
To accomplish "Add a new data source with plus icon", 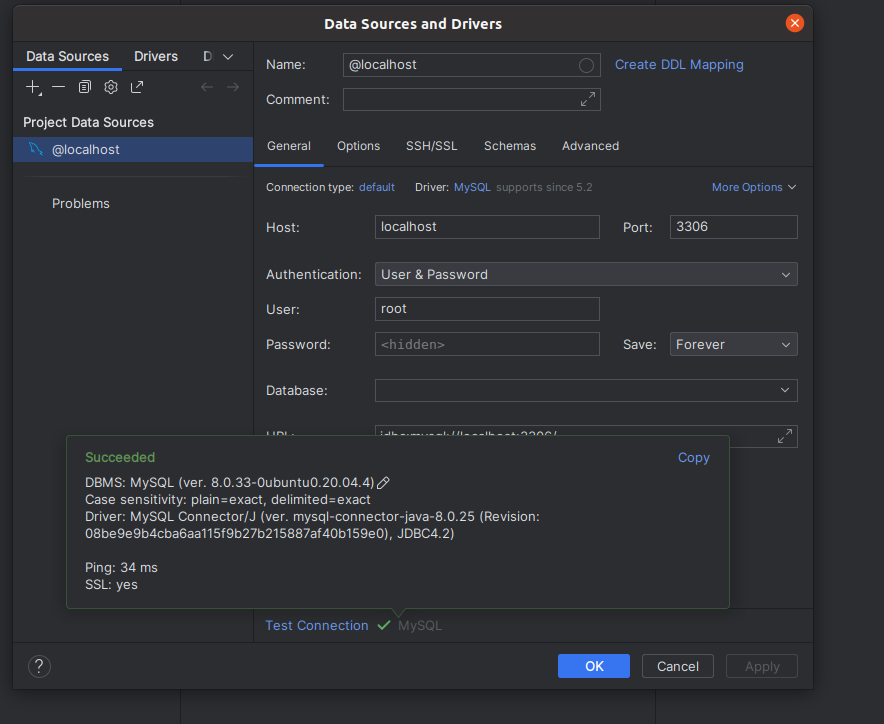I will 33,87.
